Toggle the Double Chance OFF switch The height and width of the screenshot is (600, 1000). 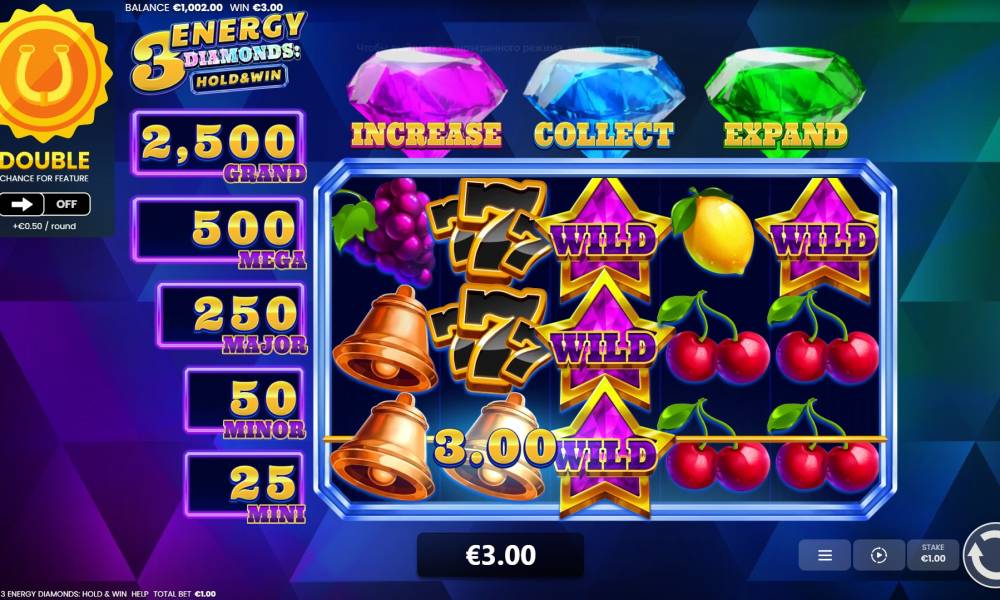click(x=66, y=204)
